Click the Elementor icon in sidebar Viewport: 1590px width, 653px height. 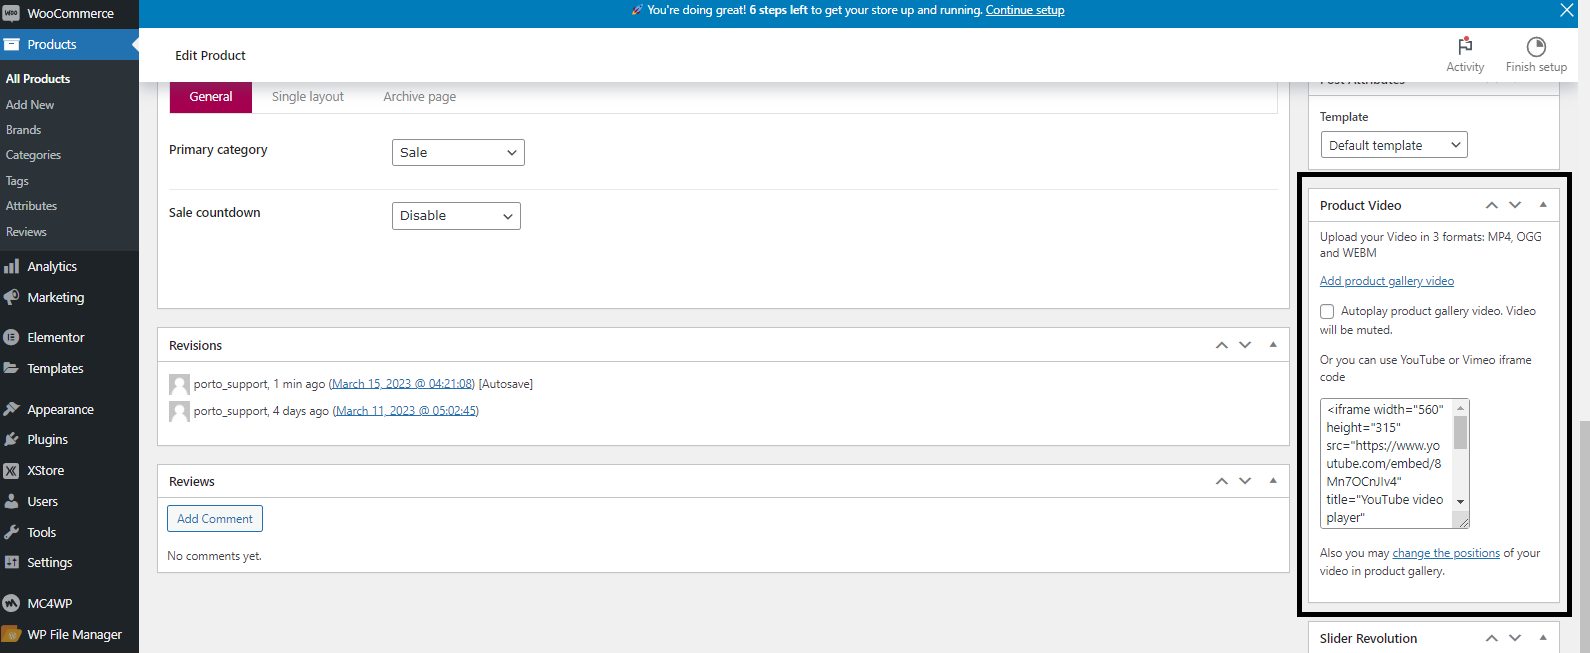point(11,337)
